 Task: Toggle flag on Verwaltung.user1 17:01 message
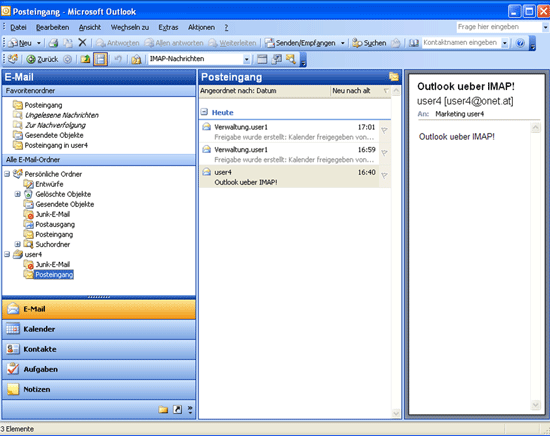[x=384, y=130]
